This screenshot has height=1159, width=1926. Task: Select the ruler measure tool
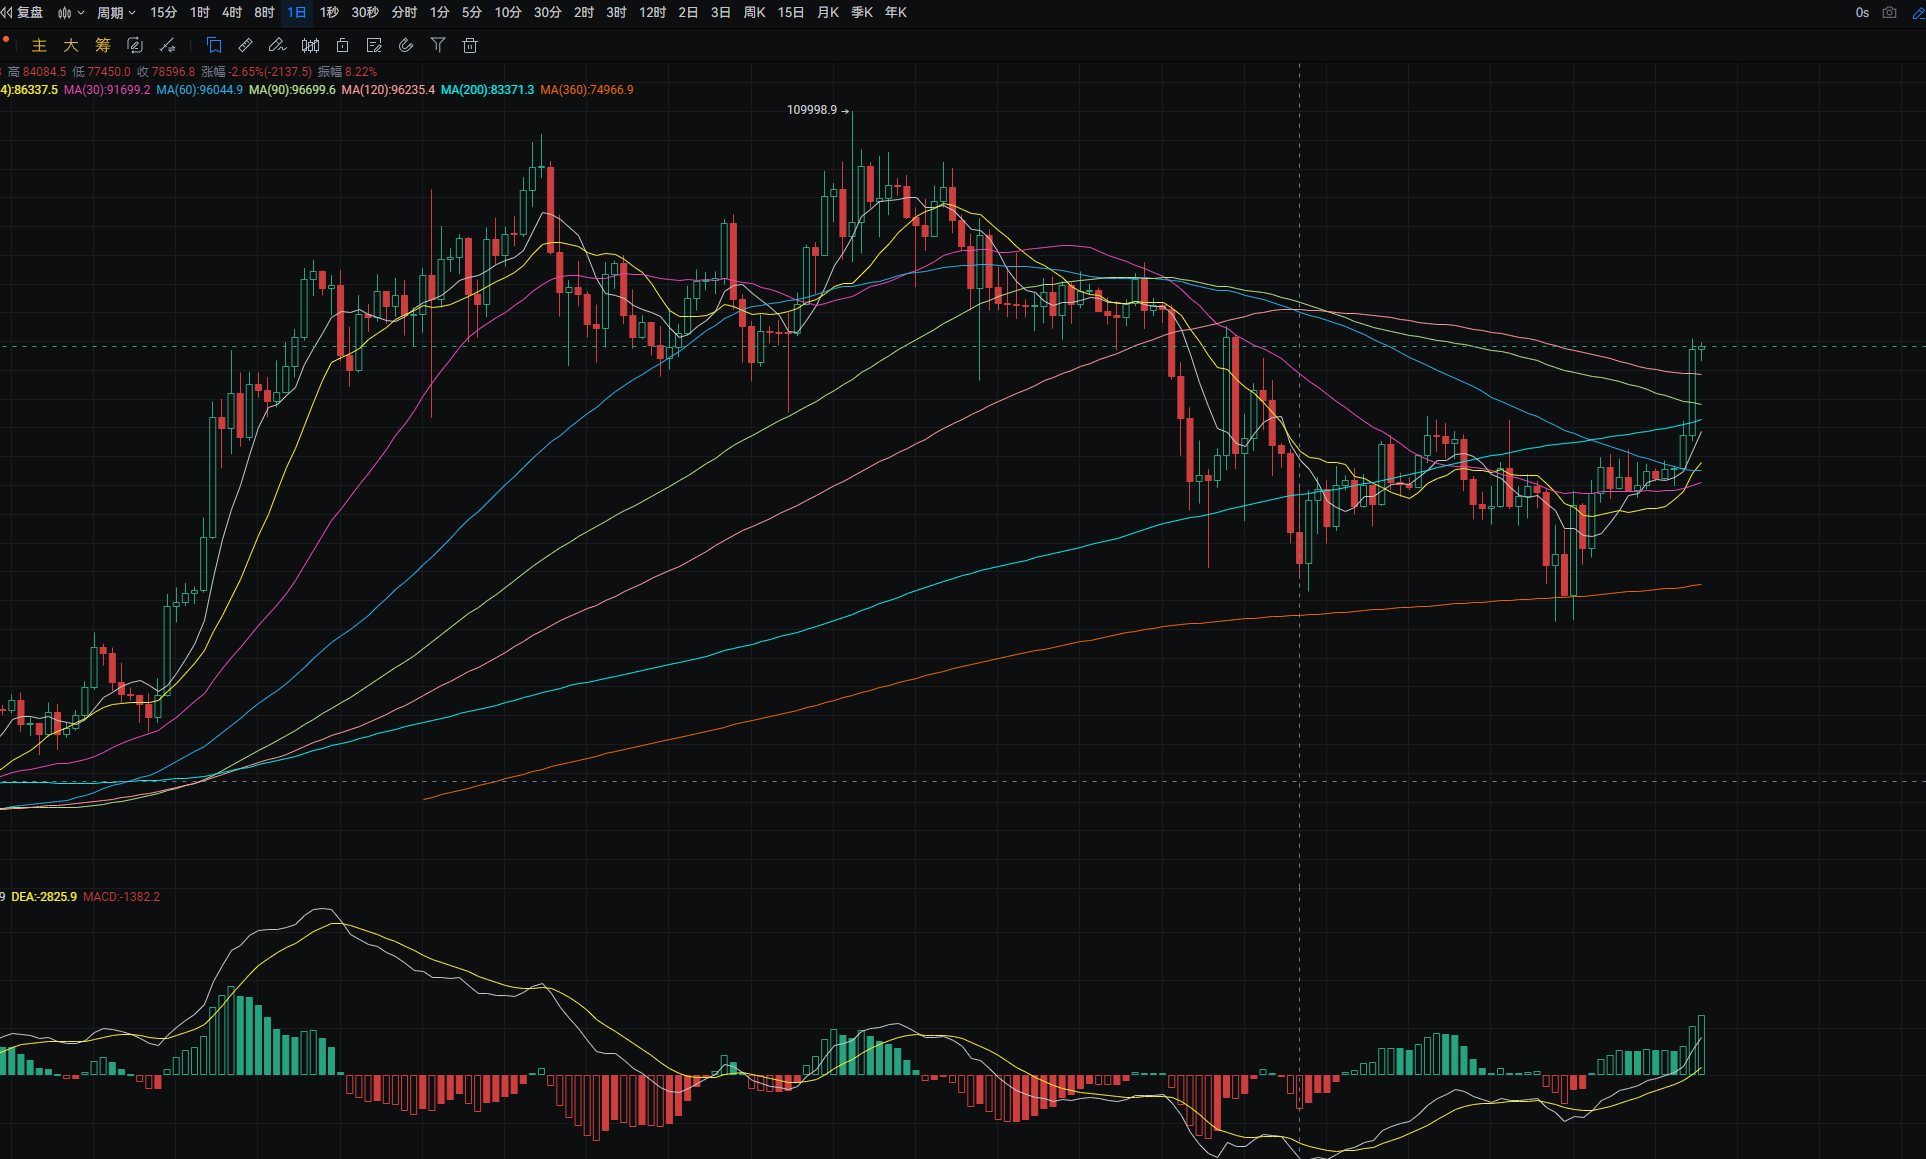tap(245, 45)
